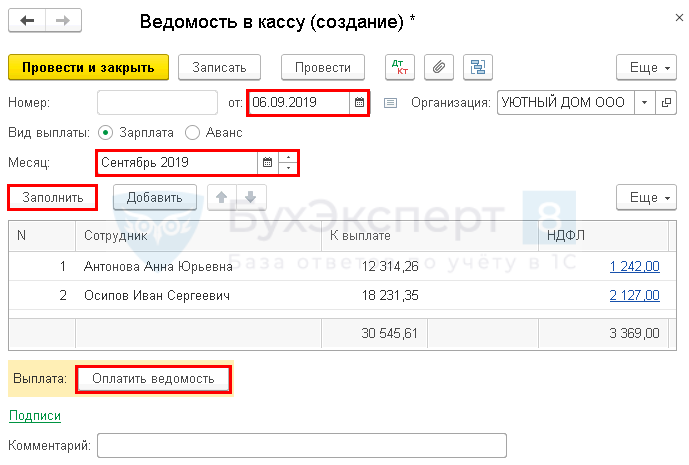
Task: Click the total 30 545,61
Action: pyautogui.click(x=389, y=333)
